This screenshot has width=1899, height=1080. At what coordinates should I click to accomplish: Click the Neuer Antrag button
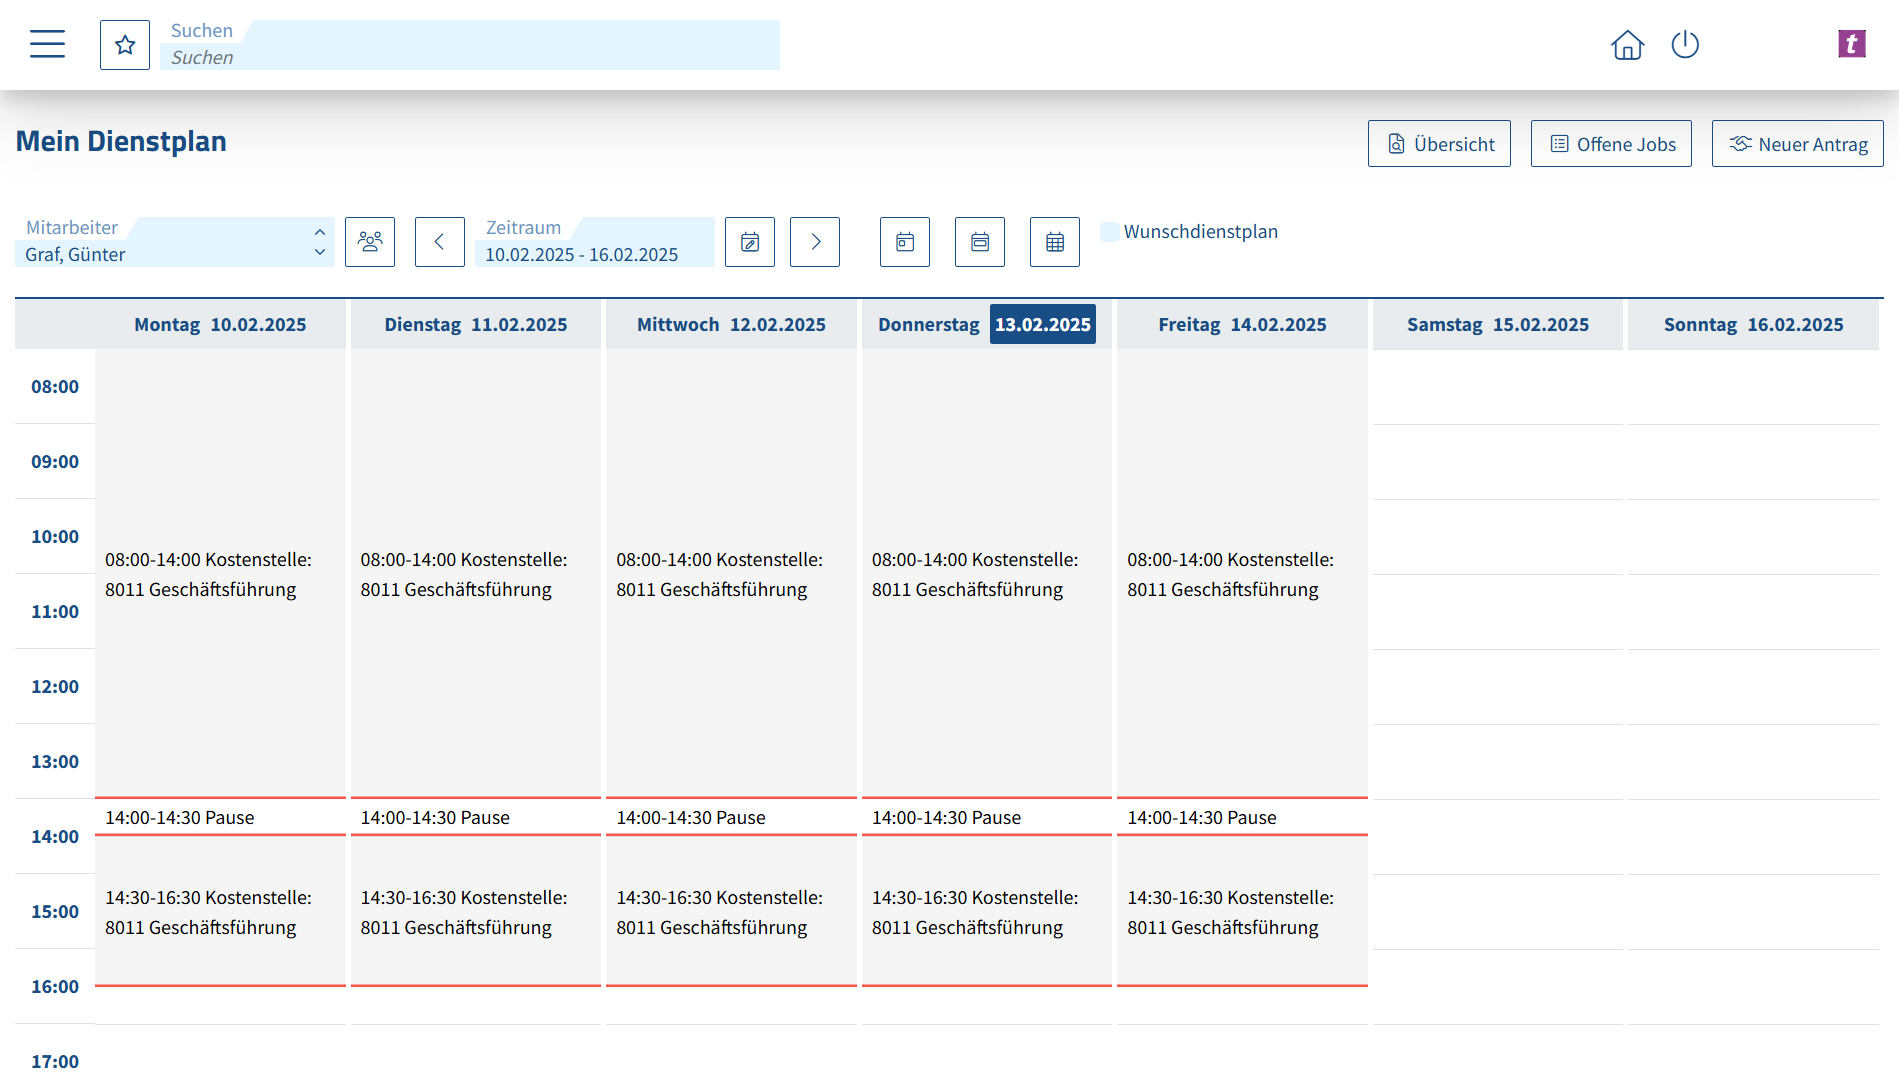click(x=1797, y=143)
